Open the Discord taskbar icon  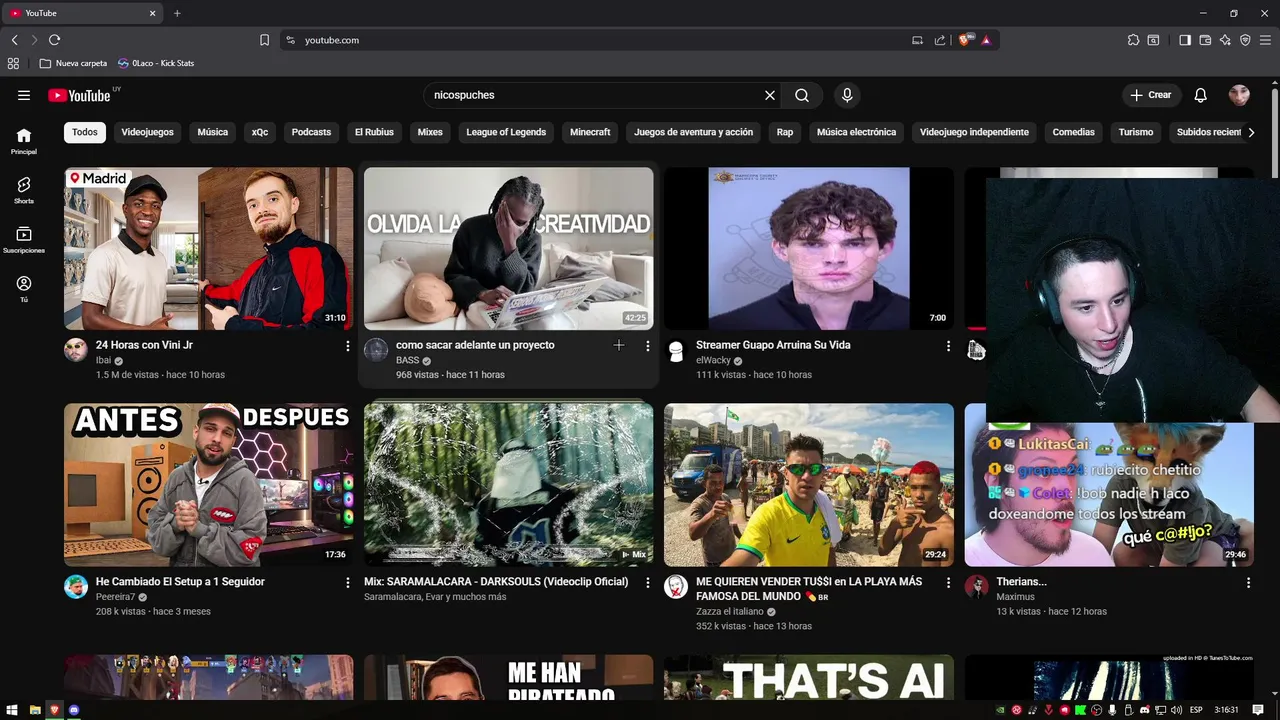(75, 710)
